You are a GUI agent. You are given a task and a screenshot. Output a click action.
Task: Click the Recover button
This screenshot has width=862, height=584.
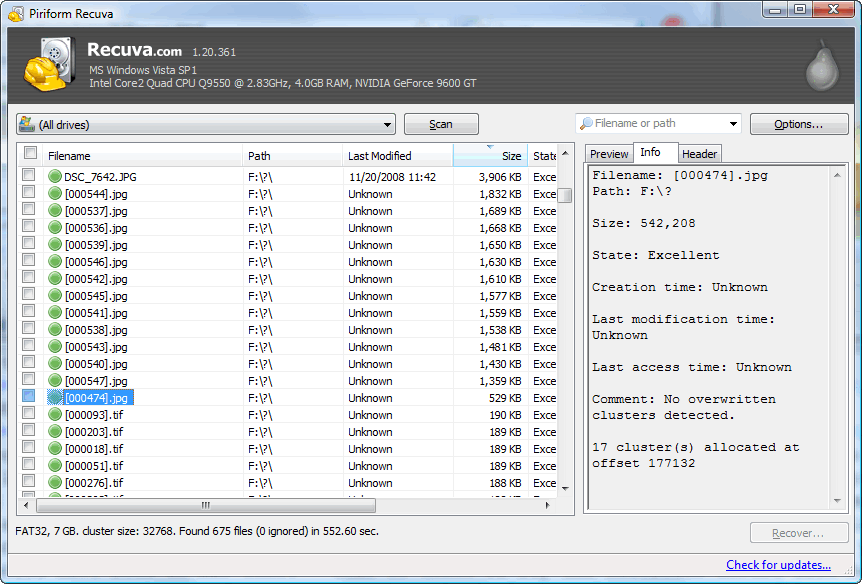tap(799, 533)
